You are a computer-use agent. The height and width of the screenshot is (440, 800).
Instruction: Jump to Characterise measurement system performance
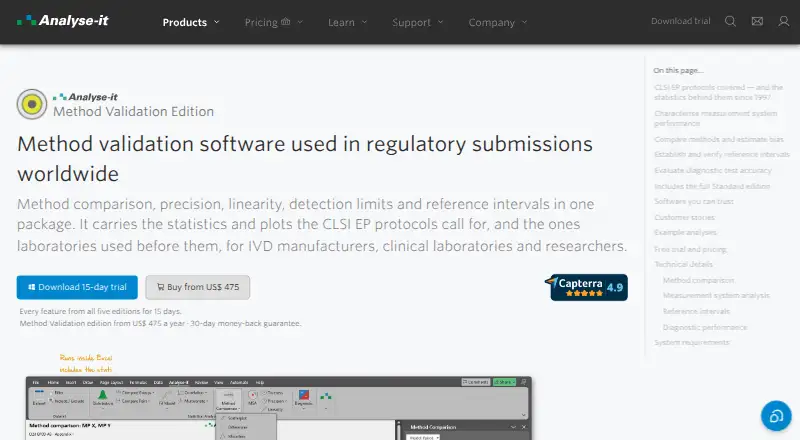coord(715,118)
